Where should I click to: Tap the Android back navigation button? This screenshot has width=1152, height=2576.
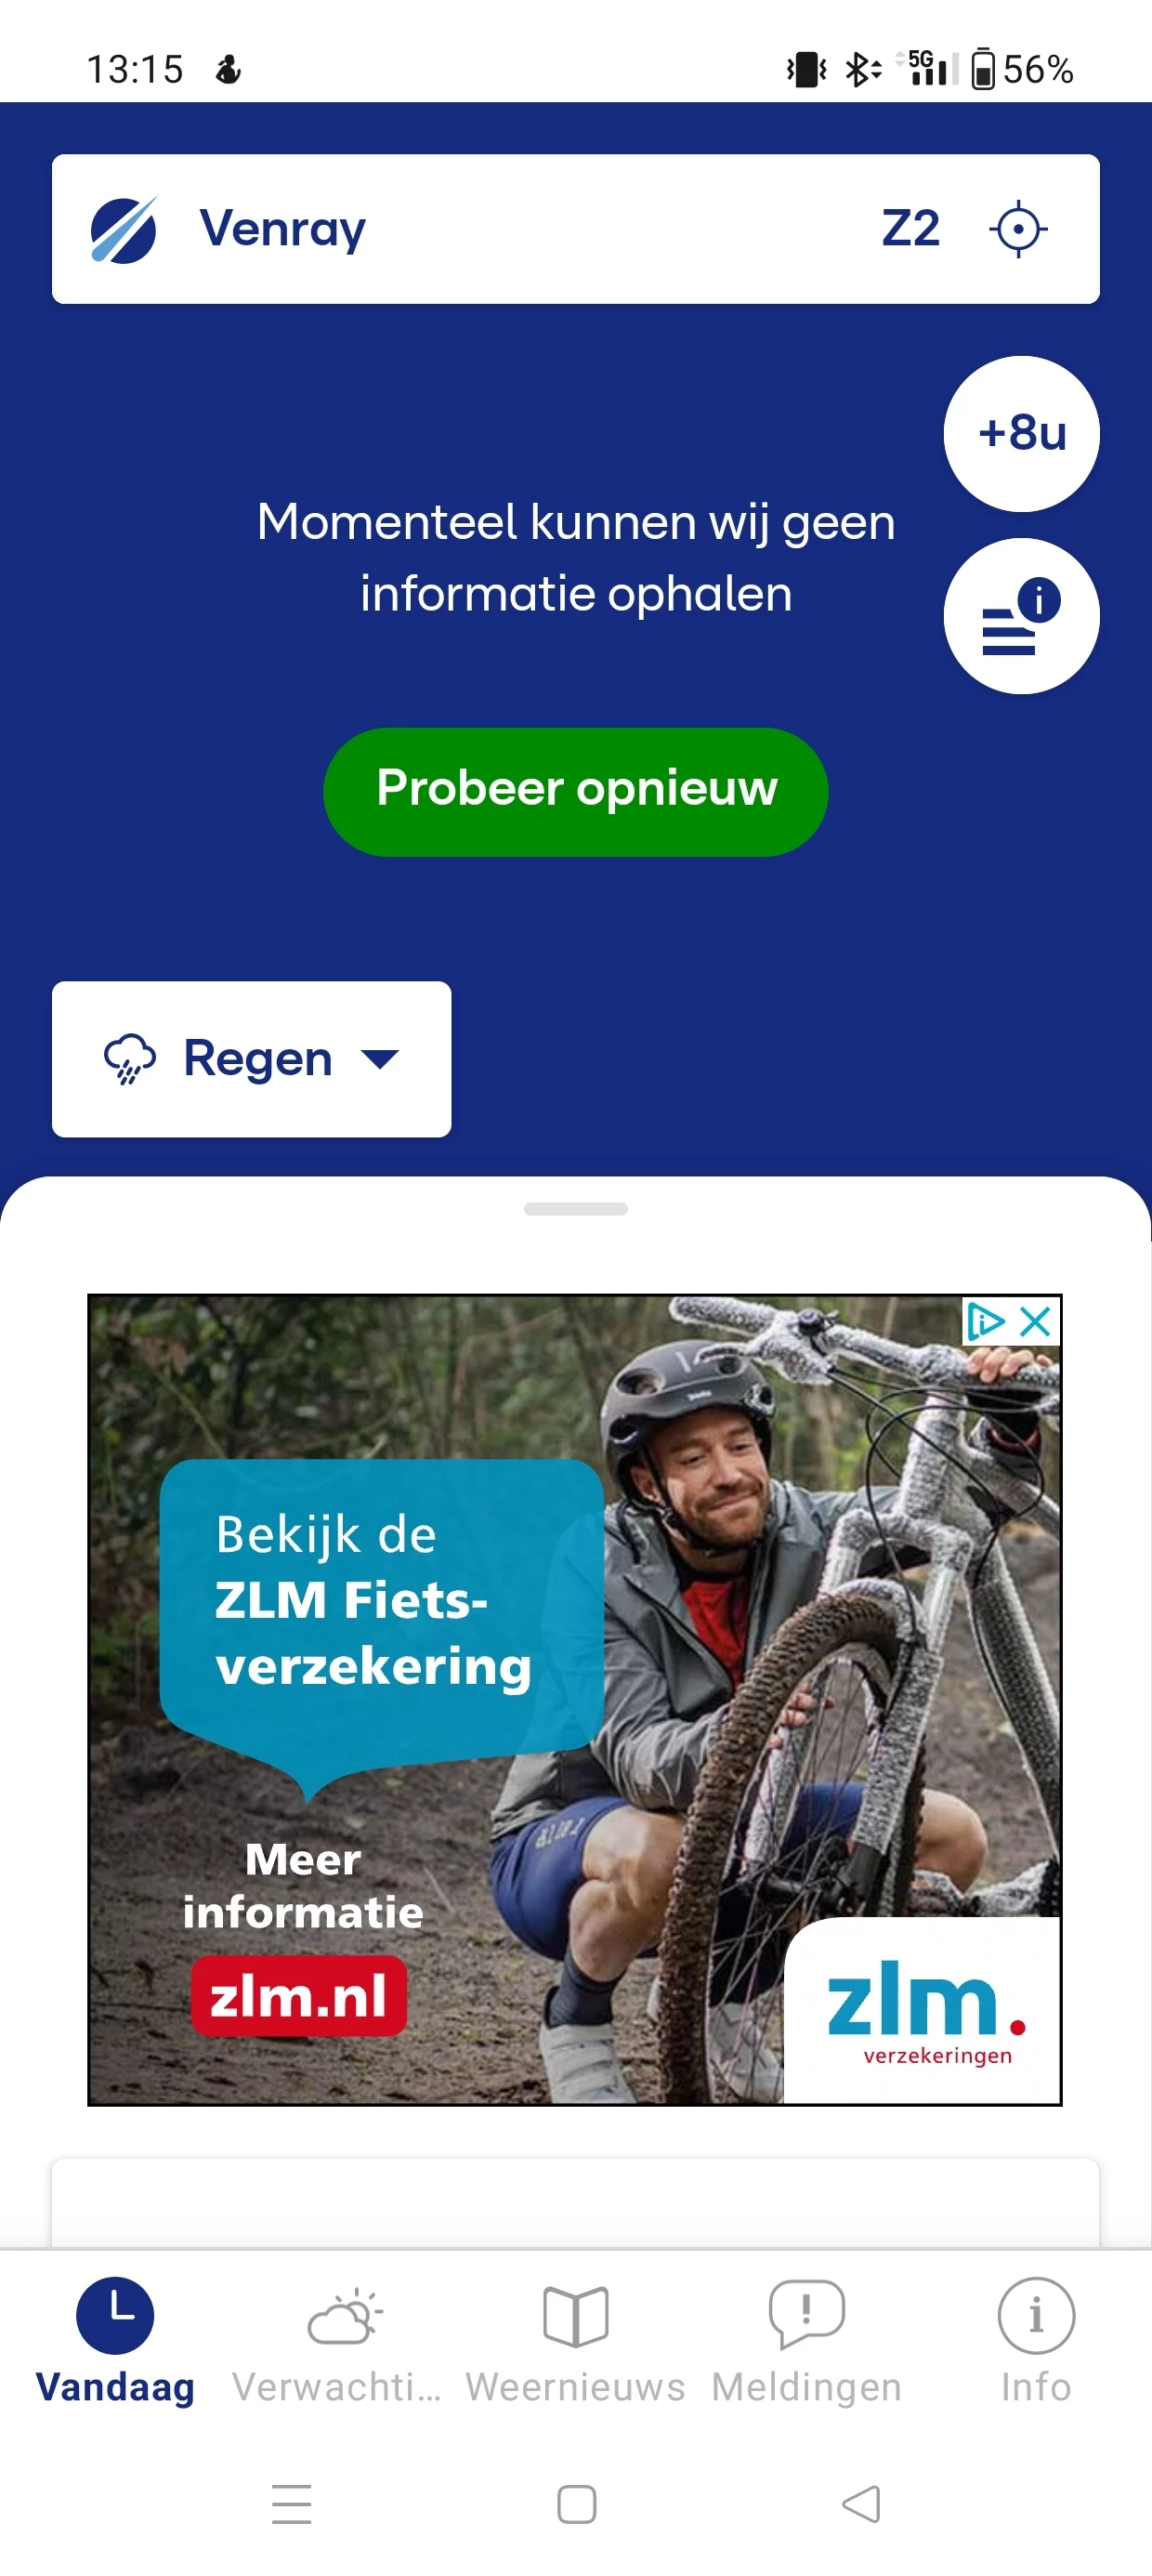861,2504
